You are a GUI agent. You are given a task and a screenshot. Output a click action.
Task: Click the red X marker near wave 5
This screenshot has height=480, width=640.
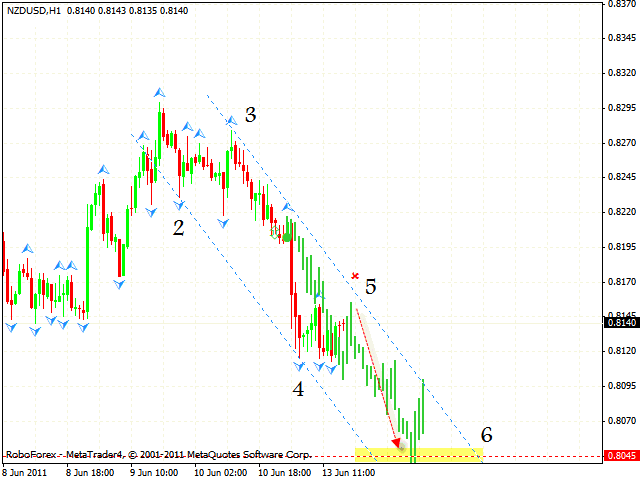coord(355,276)
